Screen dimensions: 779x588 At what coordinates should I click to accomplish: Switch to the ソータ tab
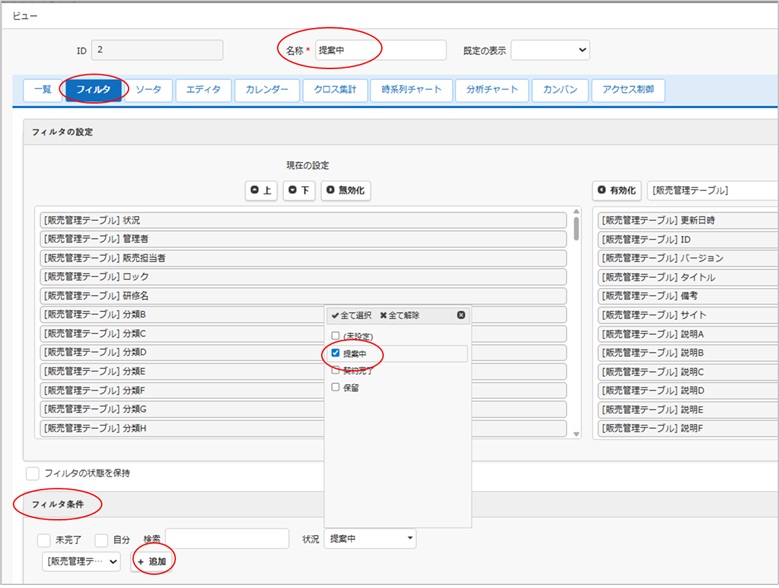pos(149,90)
